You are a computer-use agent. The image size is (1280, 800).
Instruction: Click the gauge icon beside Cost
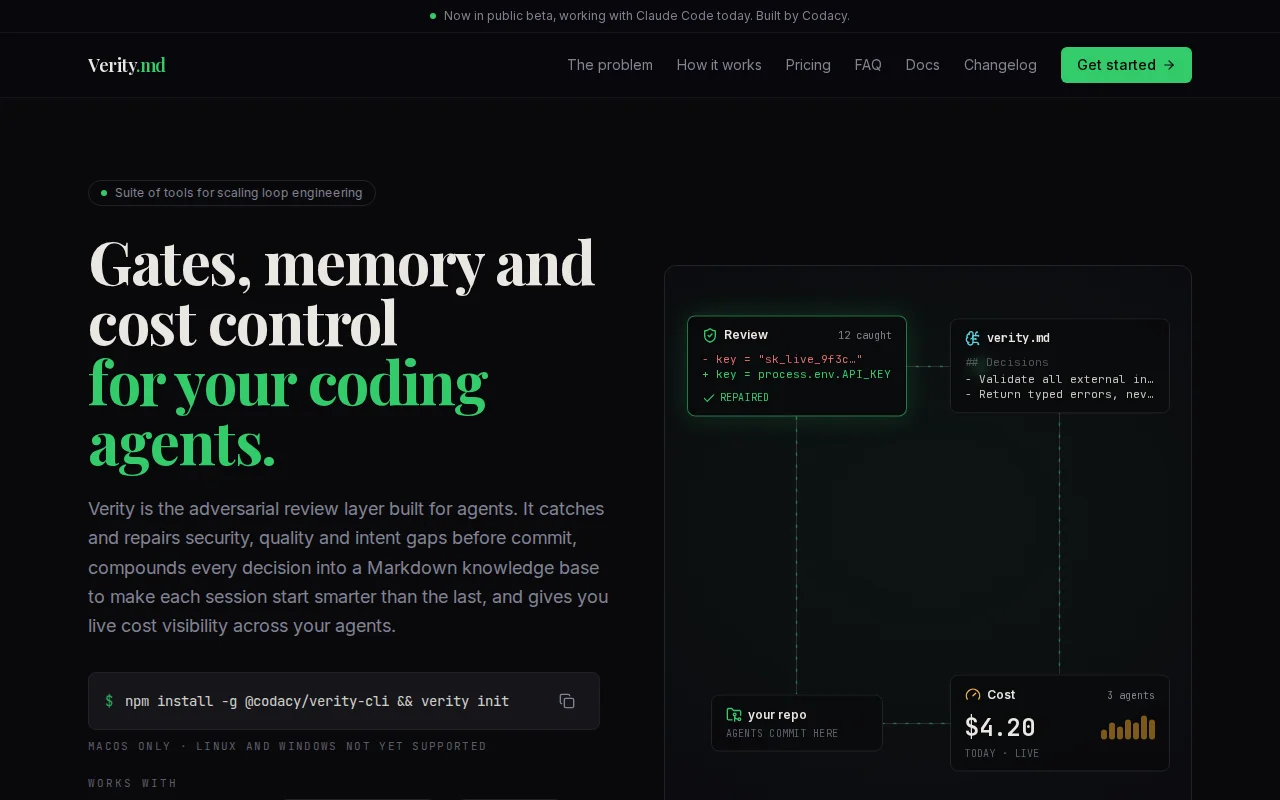point(973,695)
